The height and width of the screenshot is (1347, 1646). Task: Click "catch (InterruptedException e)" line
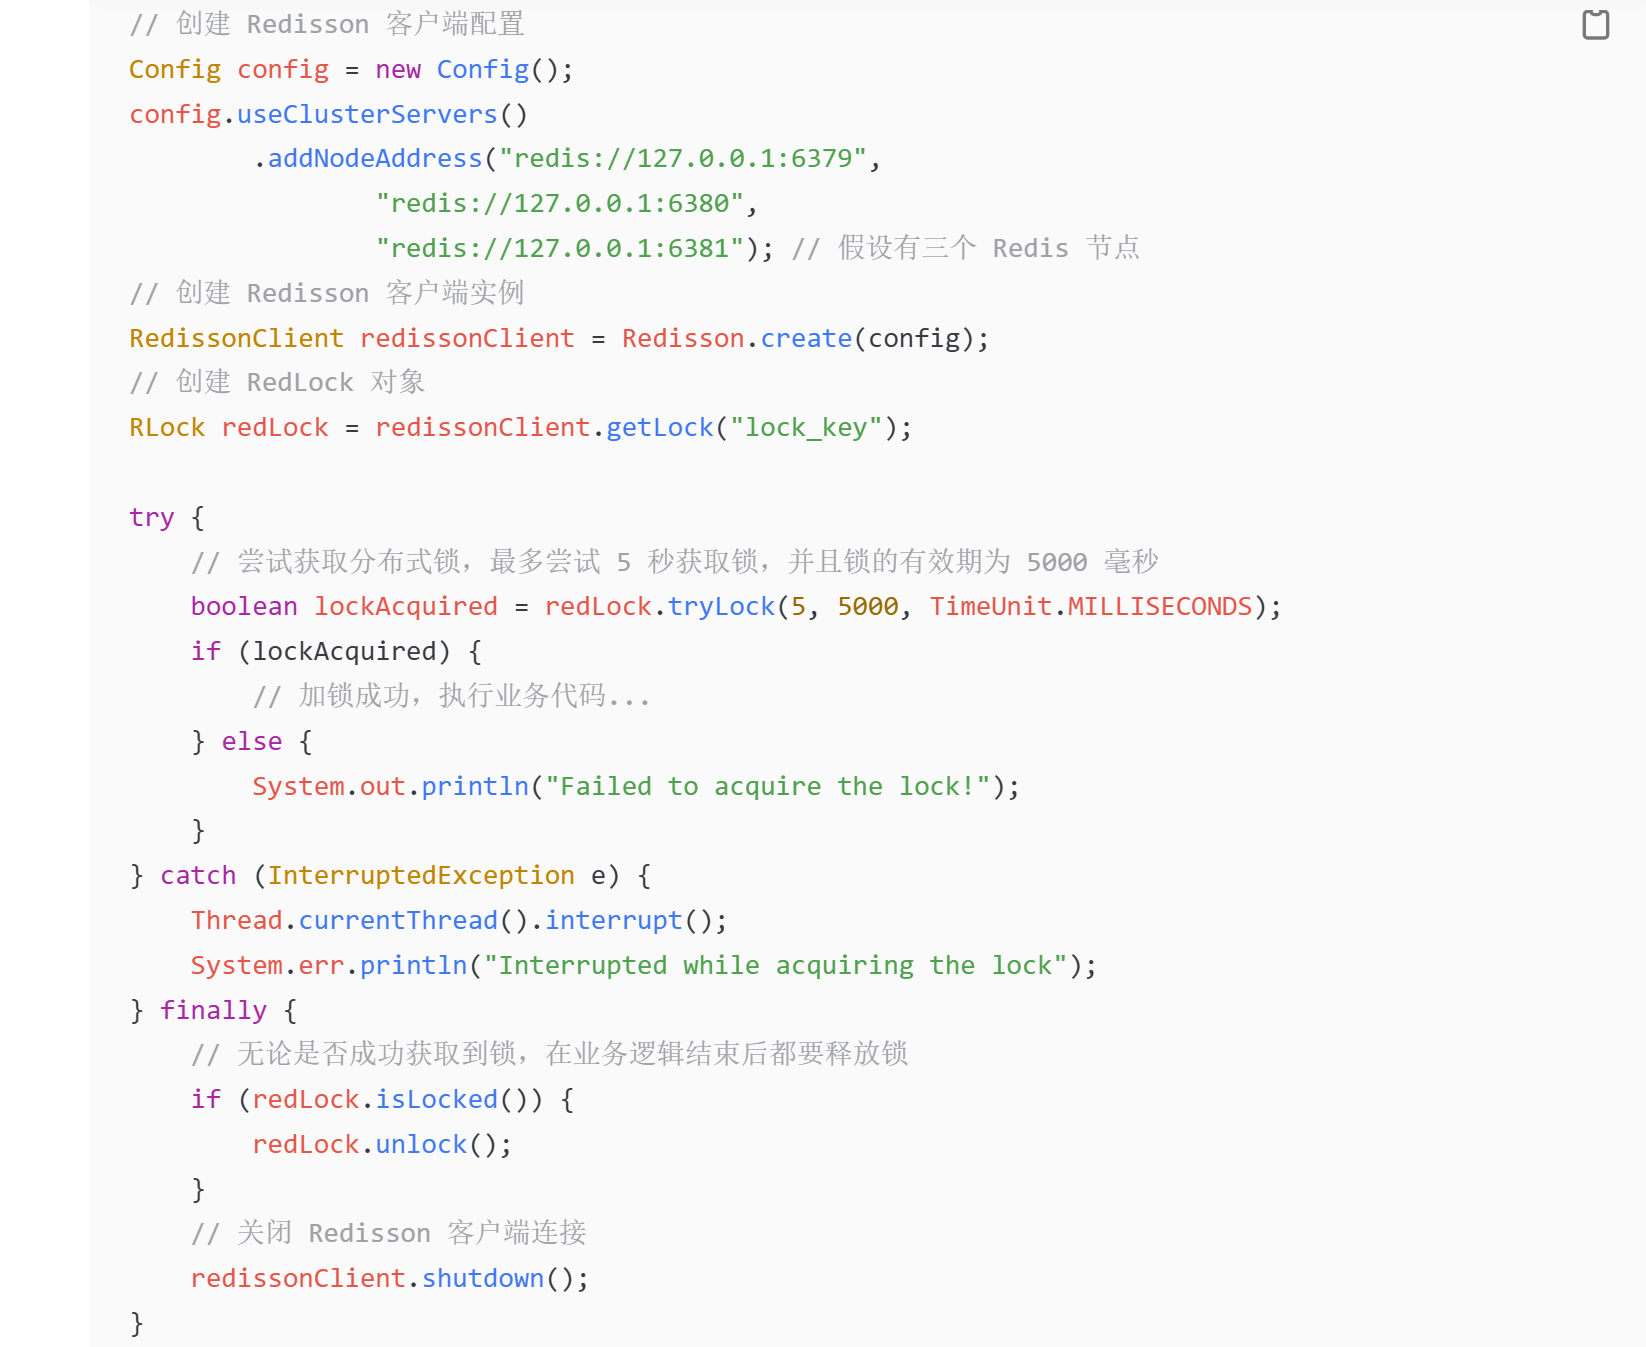[391, 876]
